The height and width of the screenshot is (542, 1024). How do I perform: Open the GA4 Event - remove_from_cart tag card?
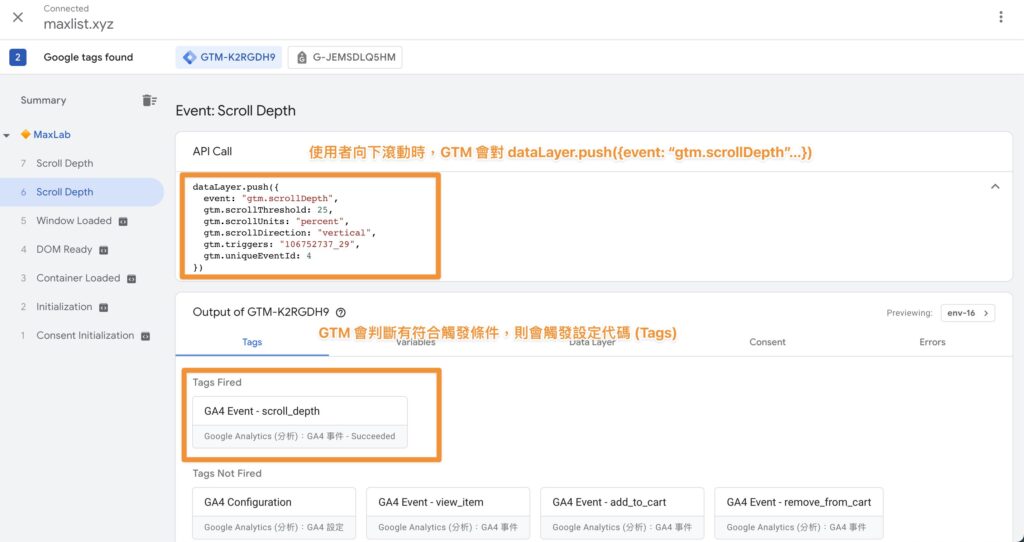tap(799, 513)
